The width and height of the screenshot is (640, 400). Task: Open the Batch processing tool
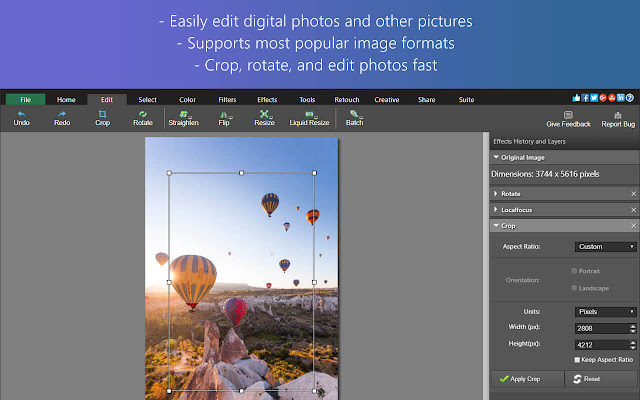tap(354, 114)
